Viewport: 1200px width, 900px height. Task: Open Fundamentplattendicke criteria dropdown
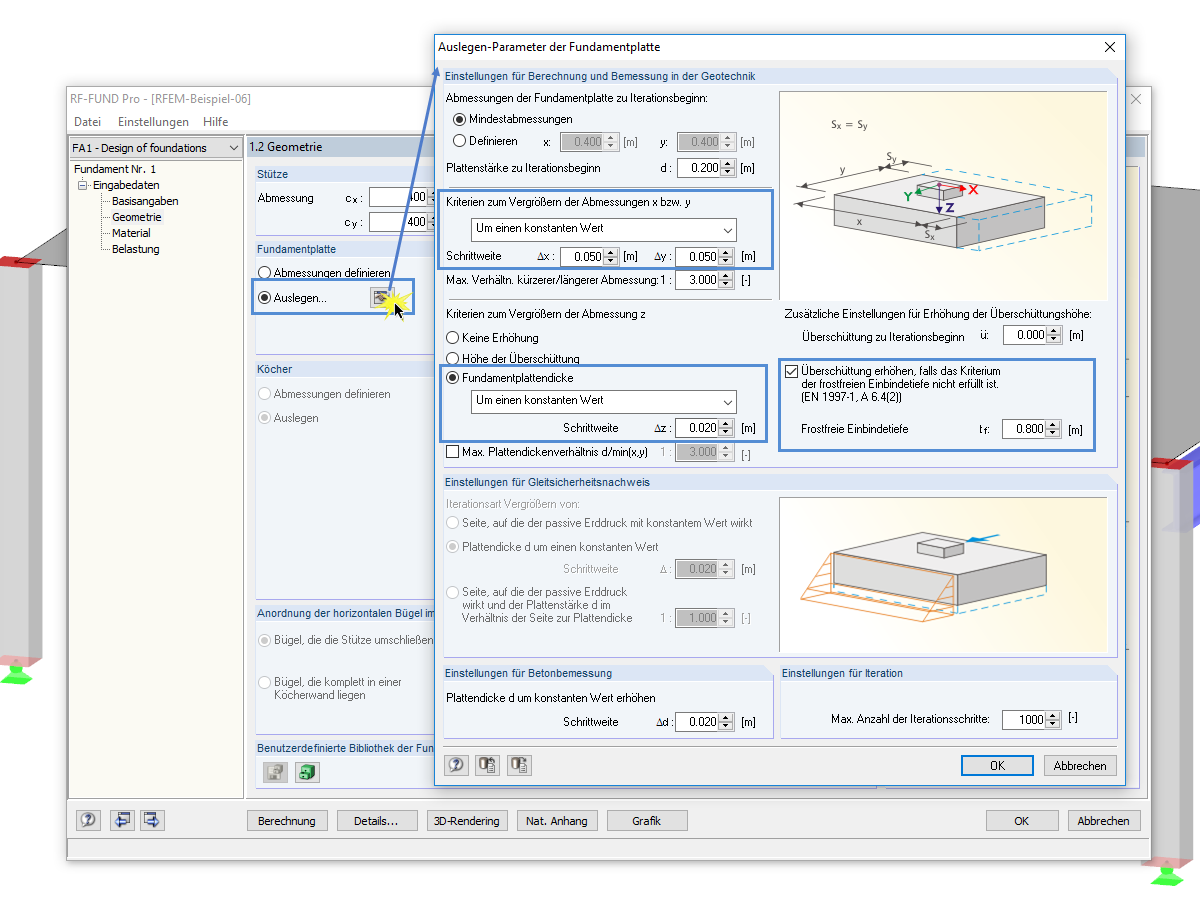click(603, 401)
